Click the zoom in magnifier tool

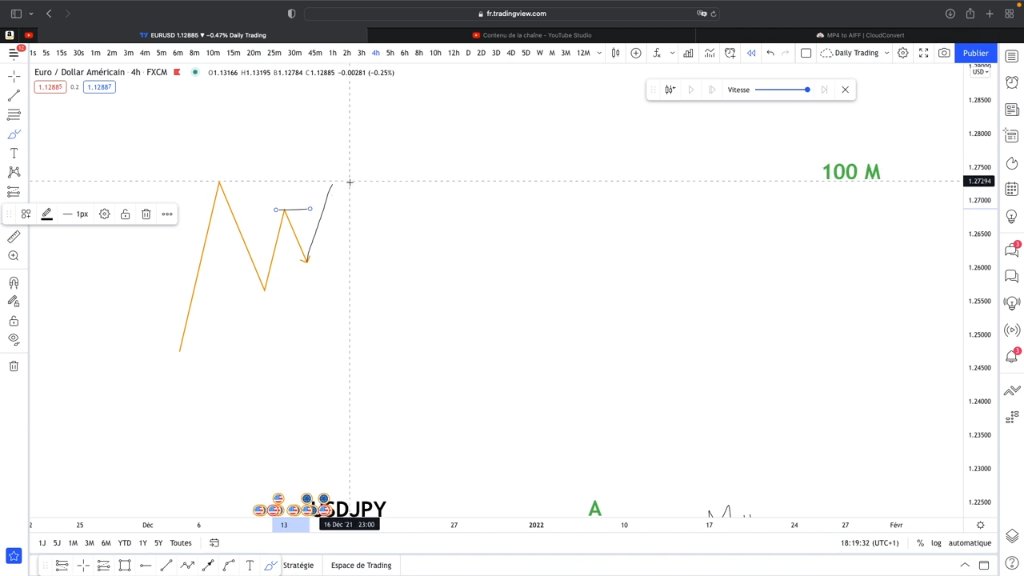(x=14, y=256)
